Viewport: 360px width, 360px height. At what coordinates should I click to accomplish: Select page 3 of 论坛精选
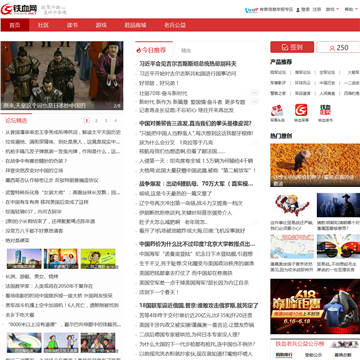[x=106, y=121]
